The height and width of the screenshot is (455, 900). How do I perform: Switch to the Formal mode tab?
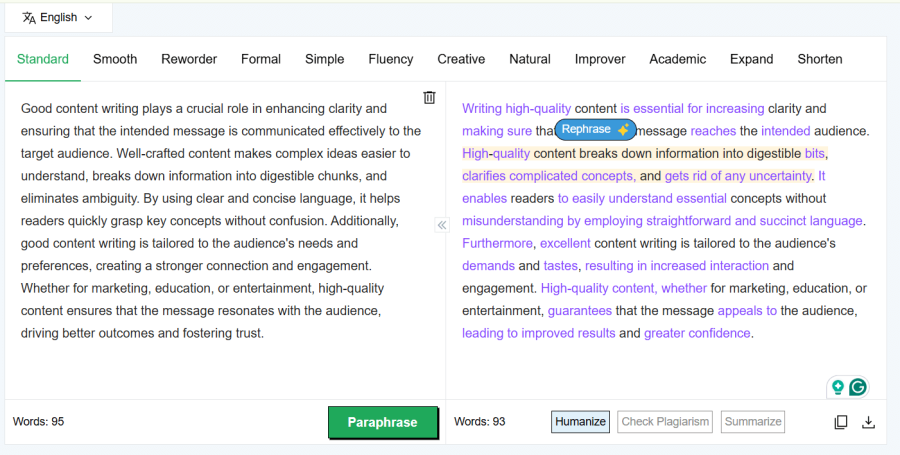pos(261,59)
